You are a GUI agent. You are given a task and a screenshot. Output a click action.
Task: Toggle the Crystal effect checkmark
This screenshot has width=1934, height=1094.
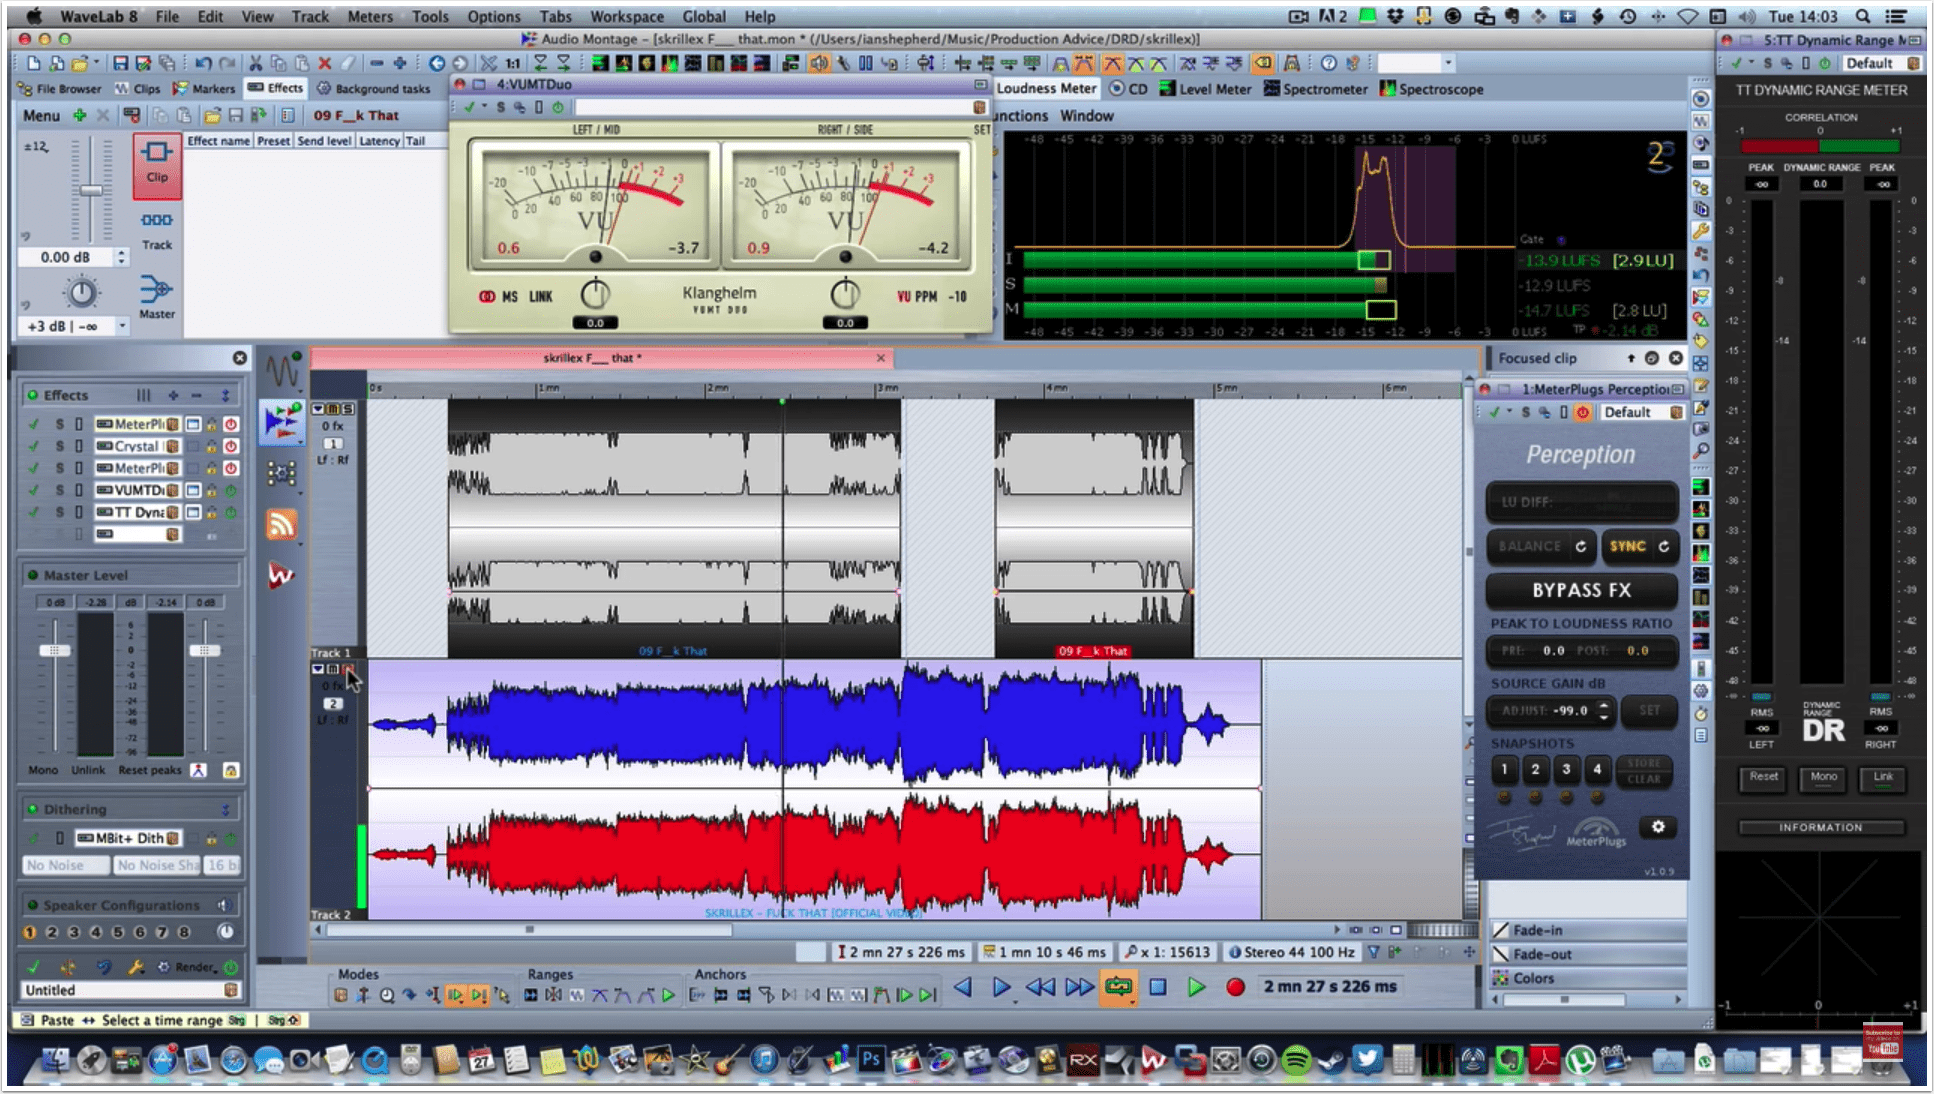pyautogui.click(x=34, y=446)
